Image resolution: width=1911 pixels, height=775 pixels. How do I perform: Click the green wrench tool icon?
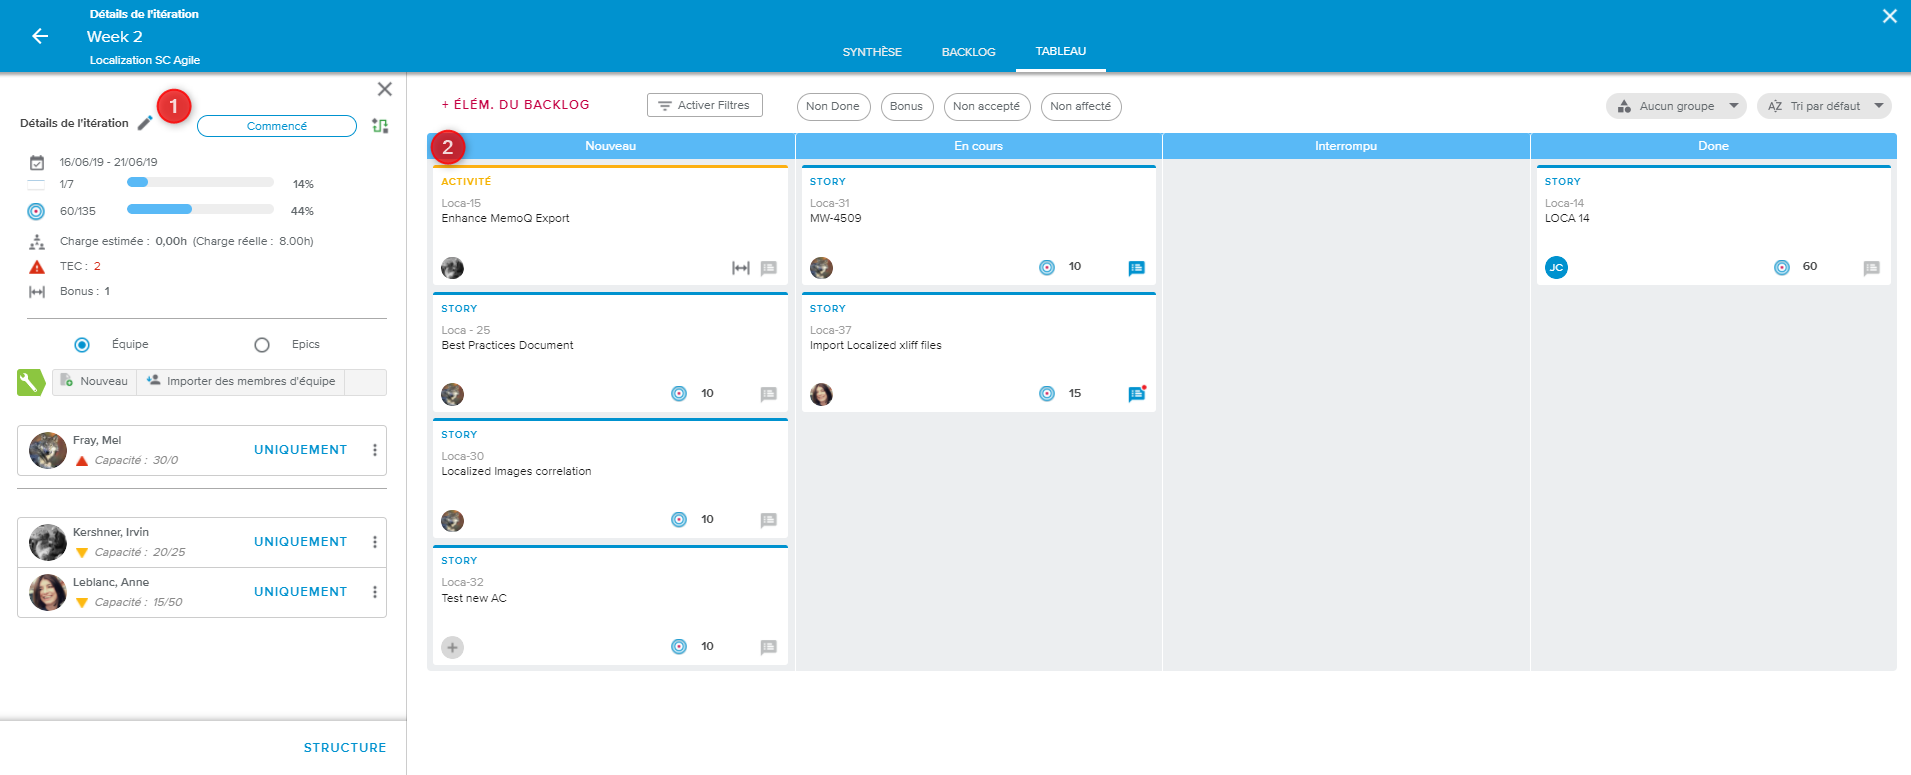click(x=31, y=382)
